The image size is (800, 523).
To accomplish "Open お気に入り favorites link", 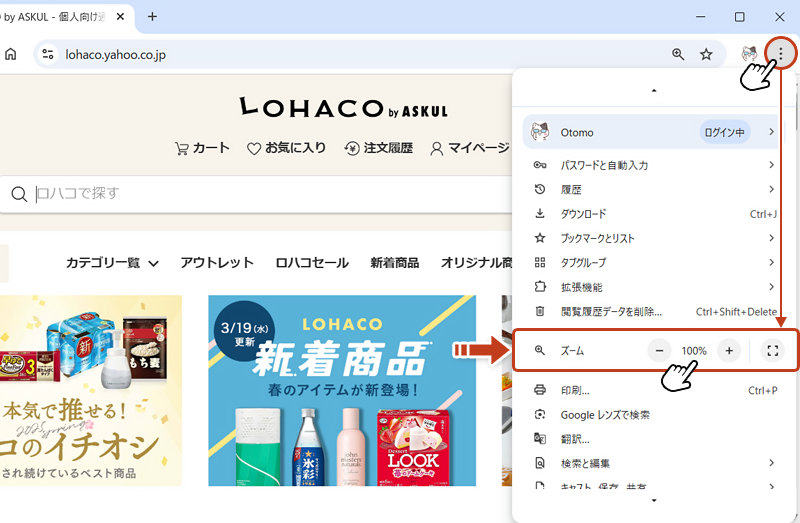I will [x=286, y=148].
